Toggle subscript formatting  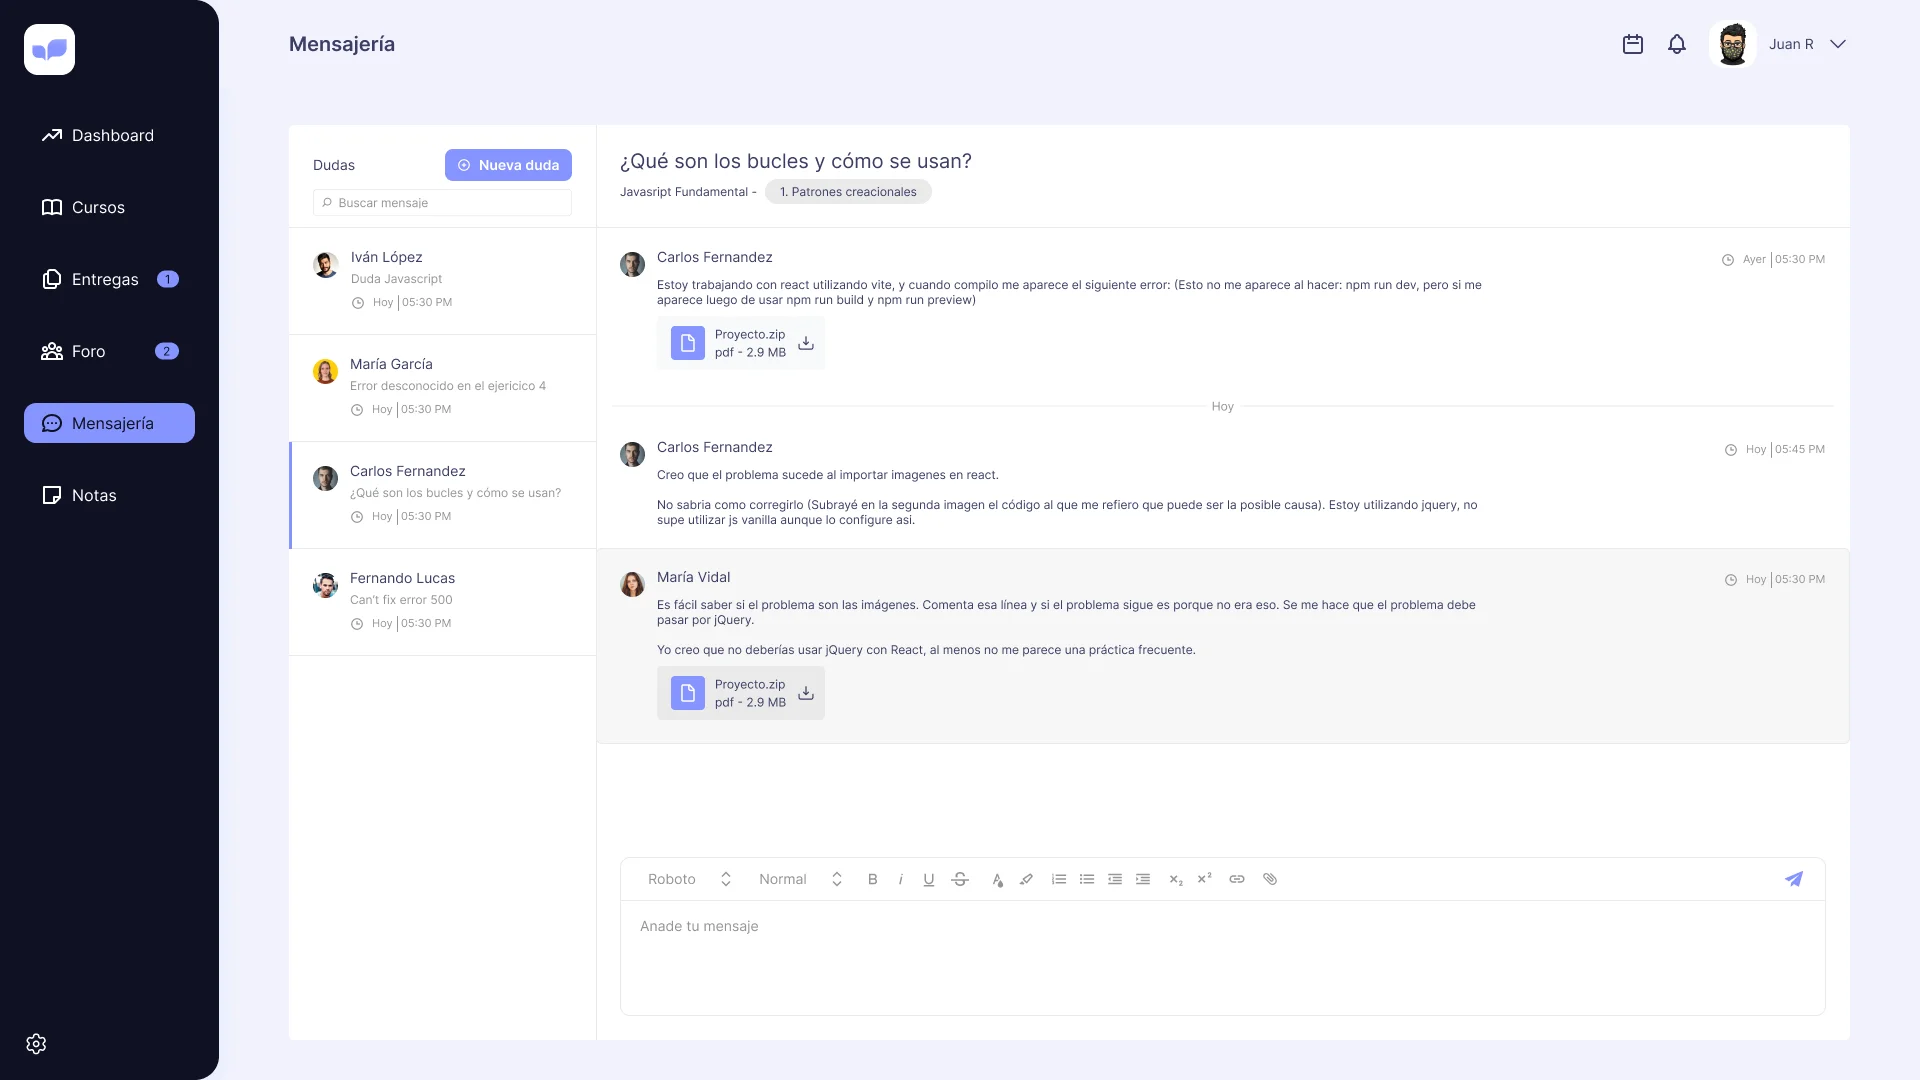[x=1176, y=880]
